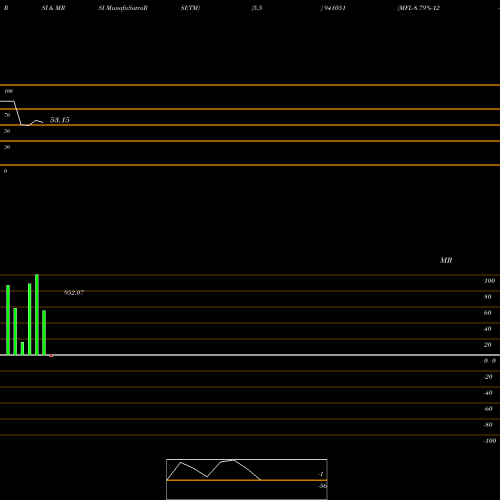Click the -40 label on MR axis
The image size is (500, 500).
(488, 393)
